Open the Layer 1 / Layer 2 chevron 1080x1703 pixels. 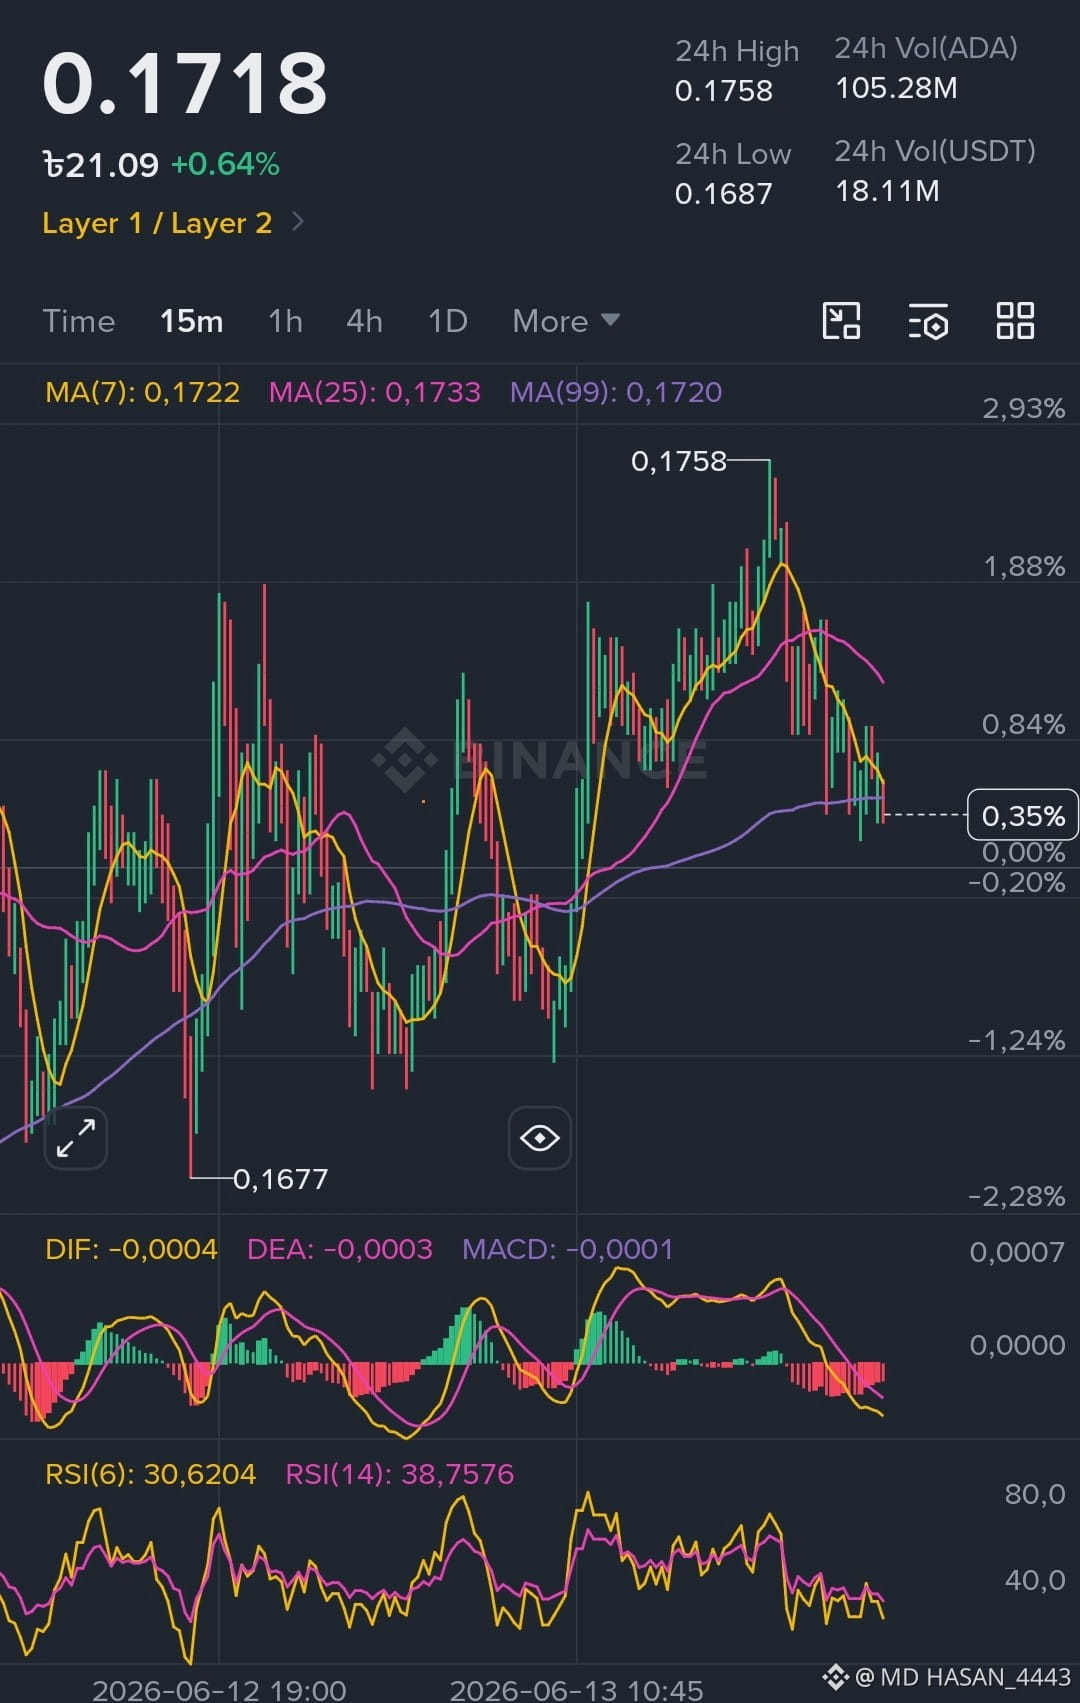[x=298, y=222]
